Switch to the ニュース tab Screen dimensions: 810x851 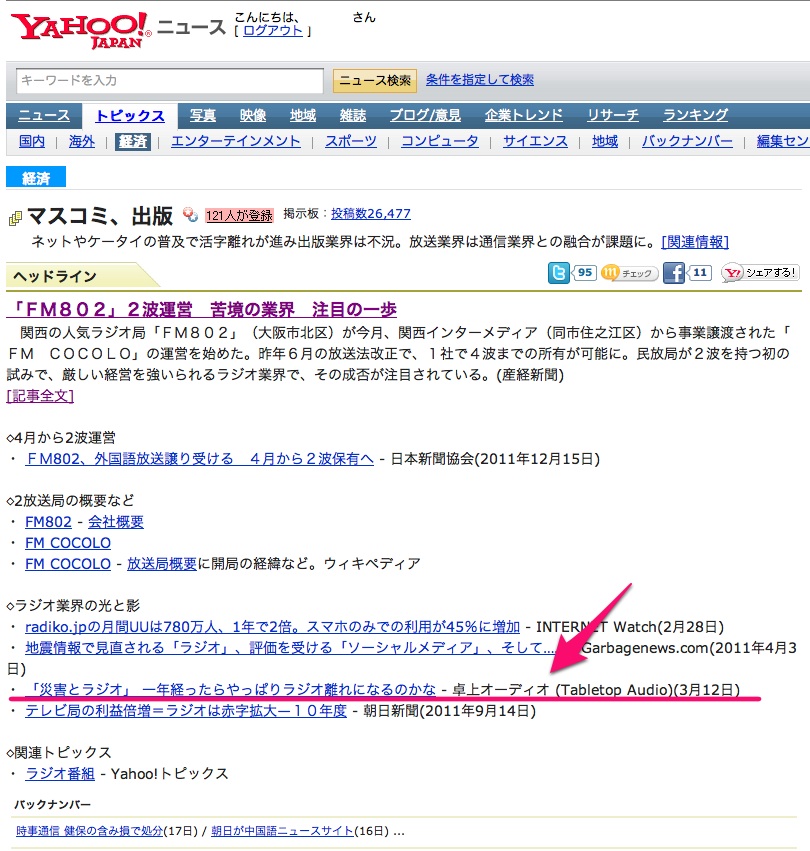tap(44, 115)
